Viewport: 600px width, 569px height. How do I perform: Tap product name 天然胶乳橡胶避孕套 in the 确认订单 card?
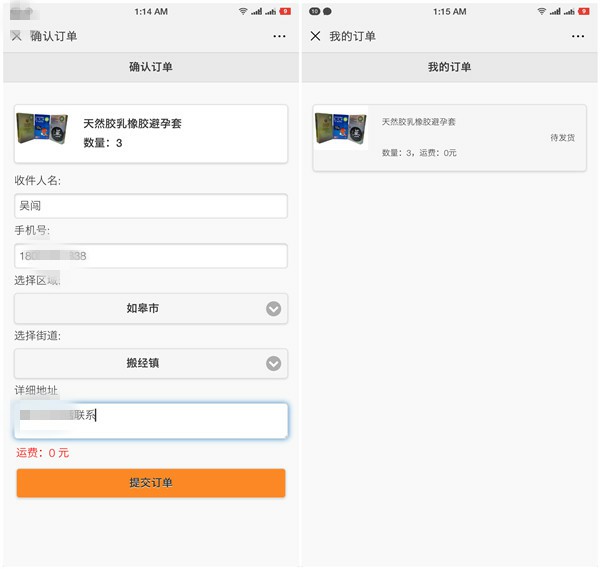point(132,124)
